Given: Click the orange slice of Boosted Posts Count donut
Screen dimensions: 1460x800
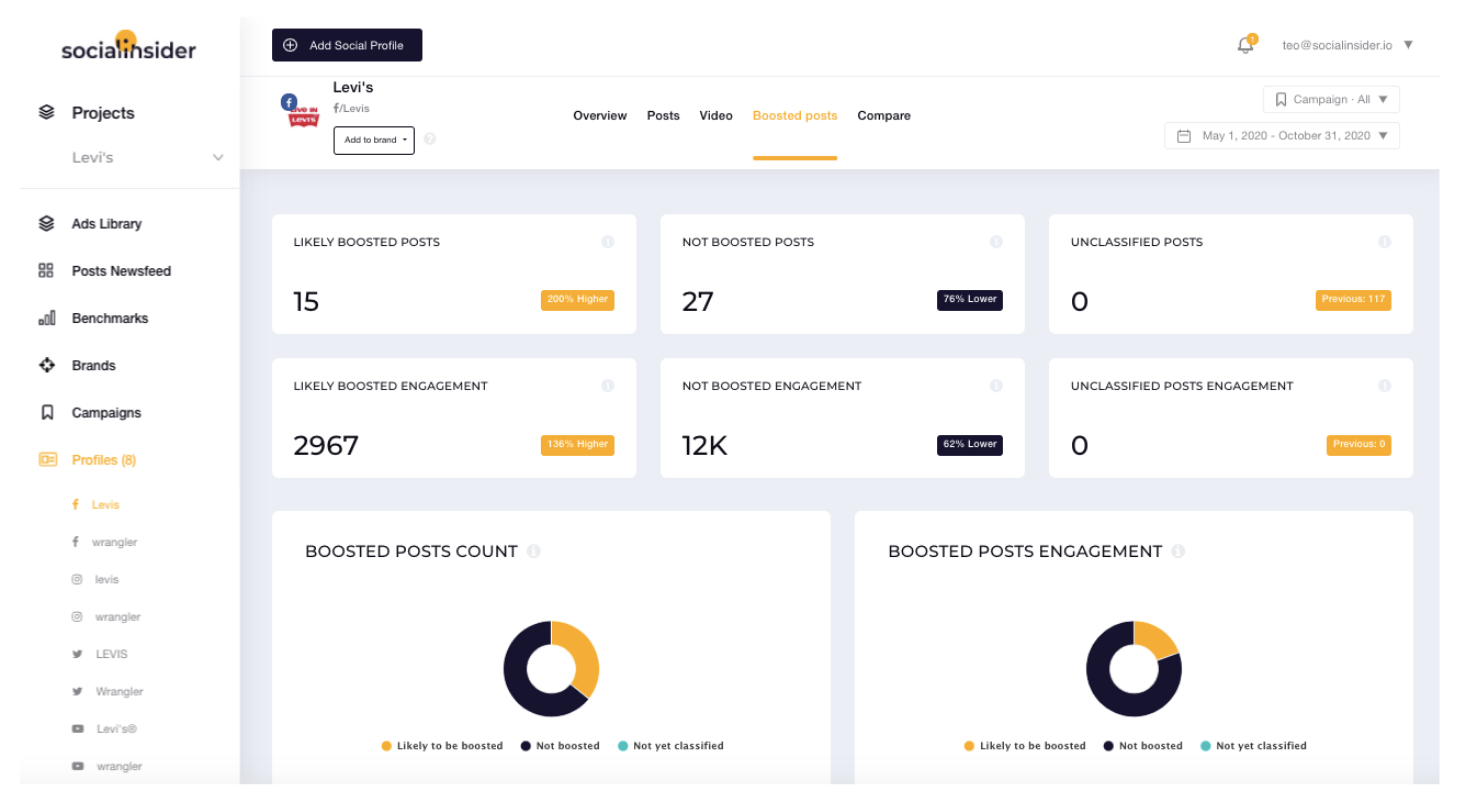Looking at the screenshot, I should [x=582, y=654].
